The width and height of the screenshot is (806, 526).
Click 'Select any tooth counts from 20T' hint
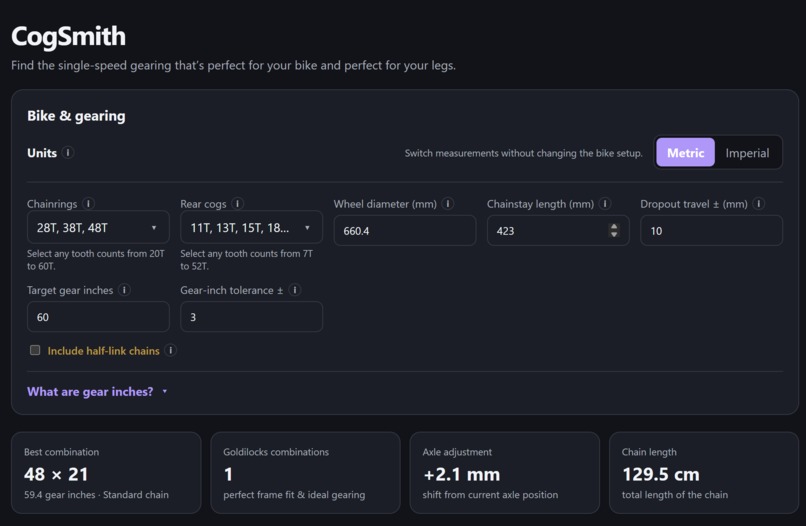click(x=96, y=260)
